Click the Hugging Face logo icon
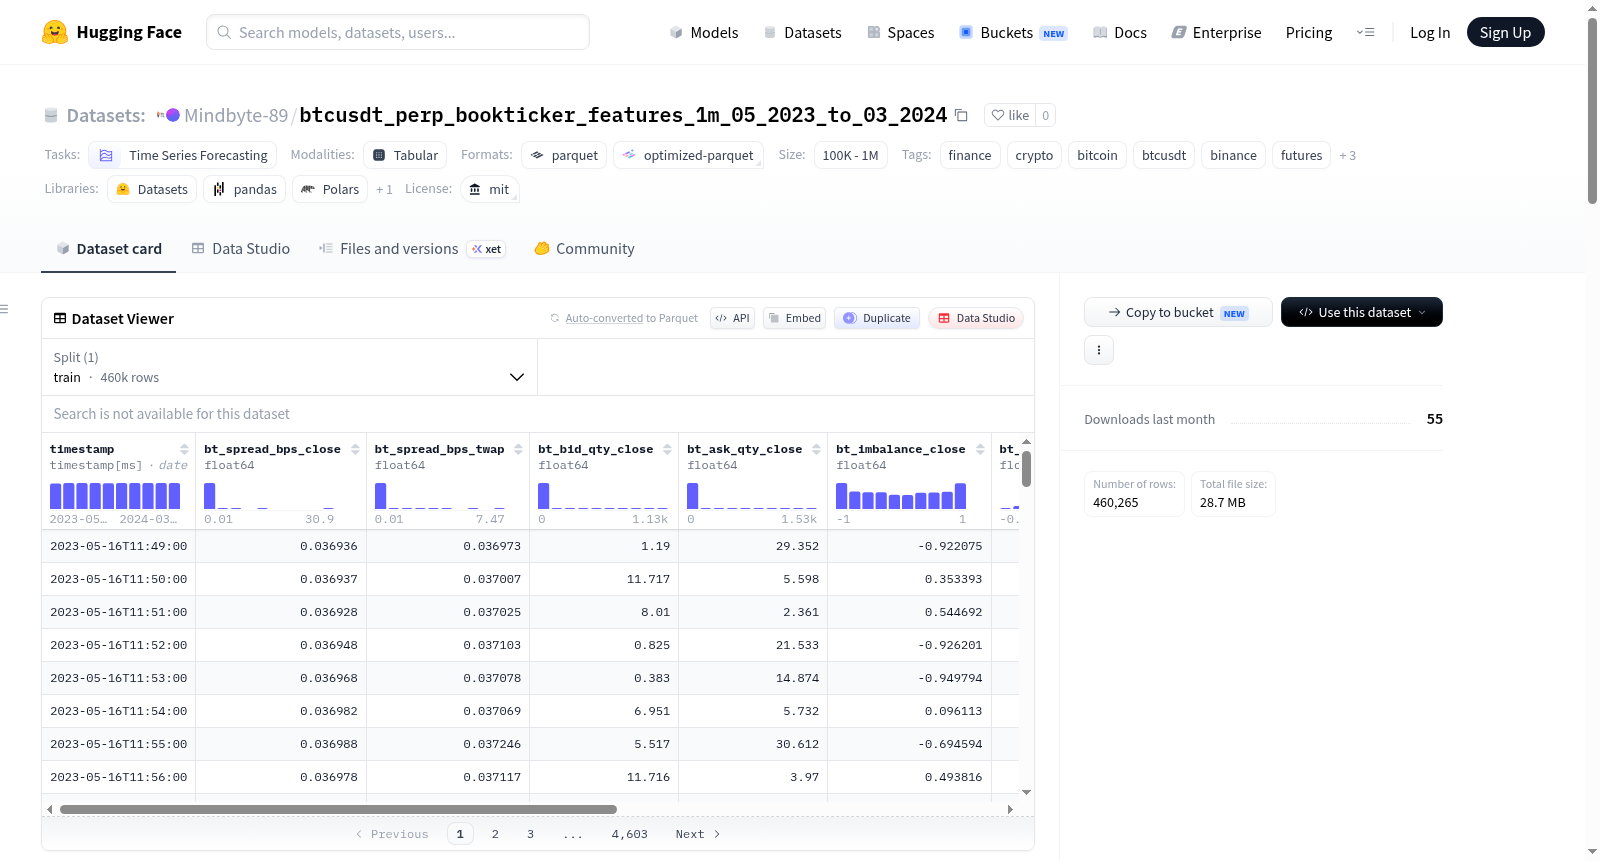This screenshot has width=1600, height=861. pos(55,32)
